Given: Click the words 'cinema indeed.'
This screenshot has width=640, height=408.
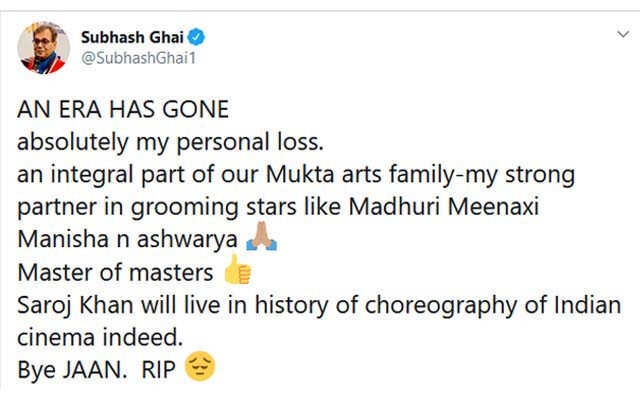Looking at the screenshot, I should click(x=100, y=337).
